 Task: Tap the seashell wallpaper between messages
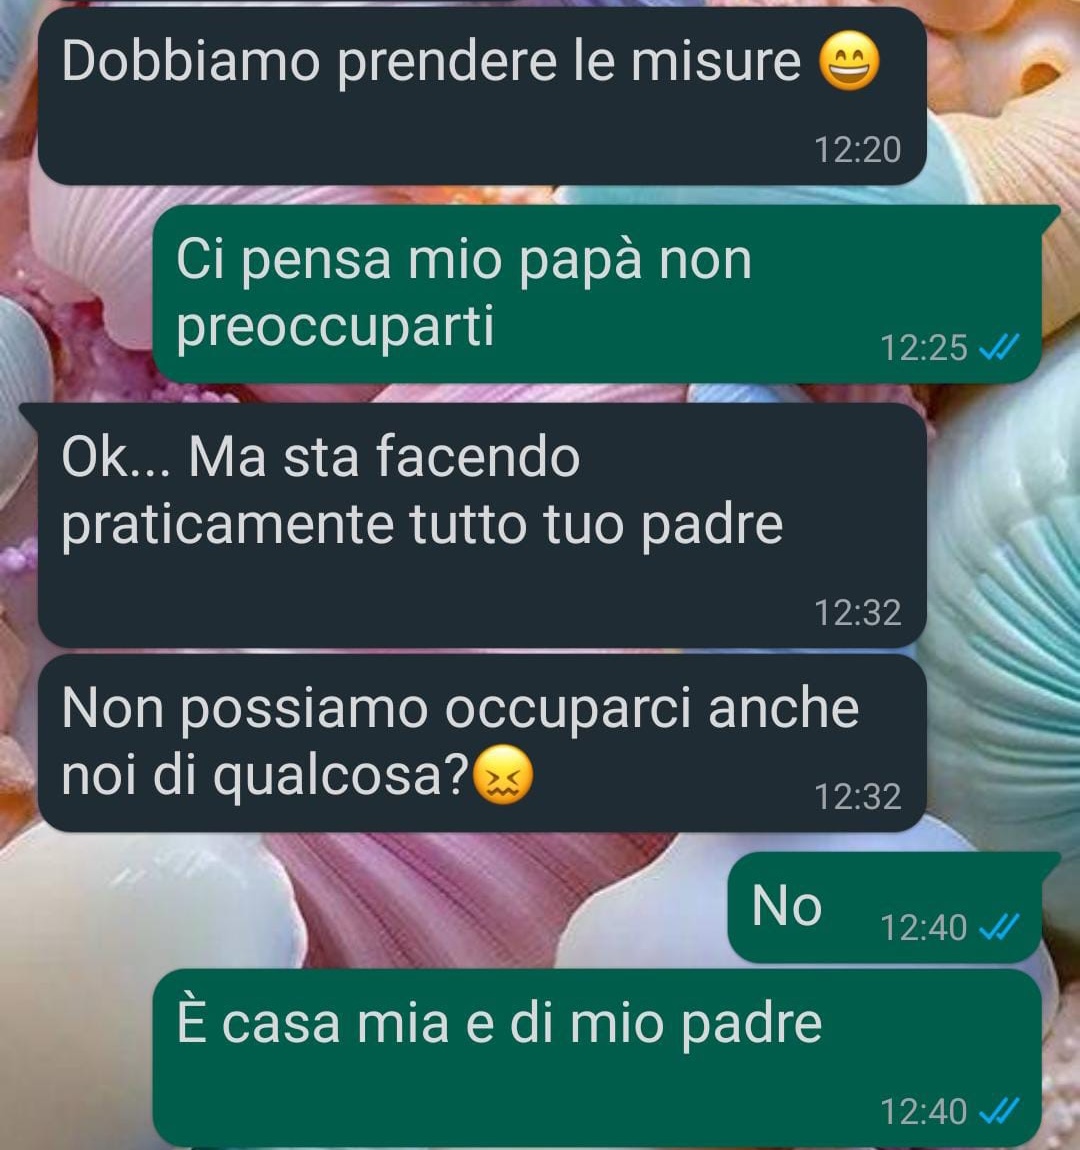(440, 902)
